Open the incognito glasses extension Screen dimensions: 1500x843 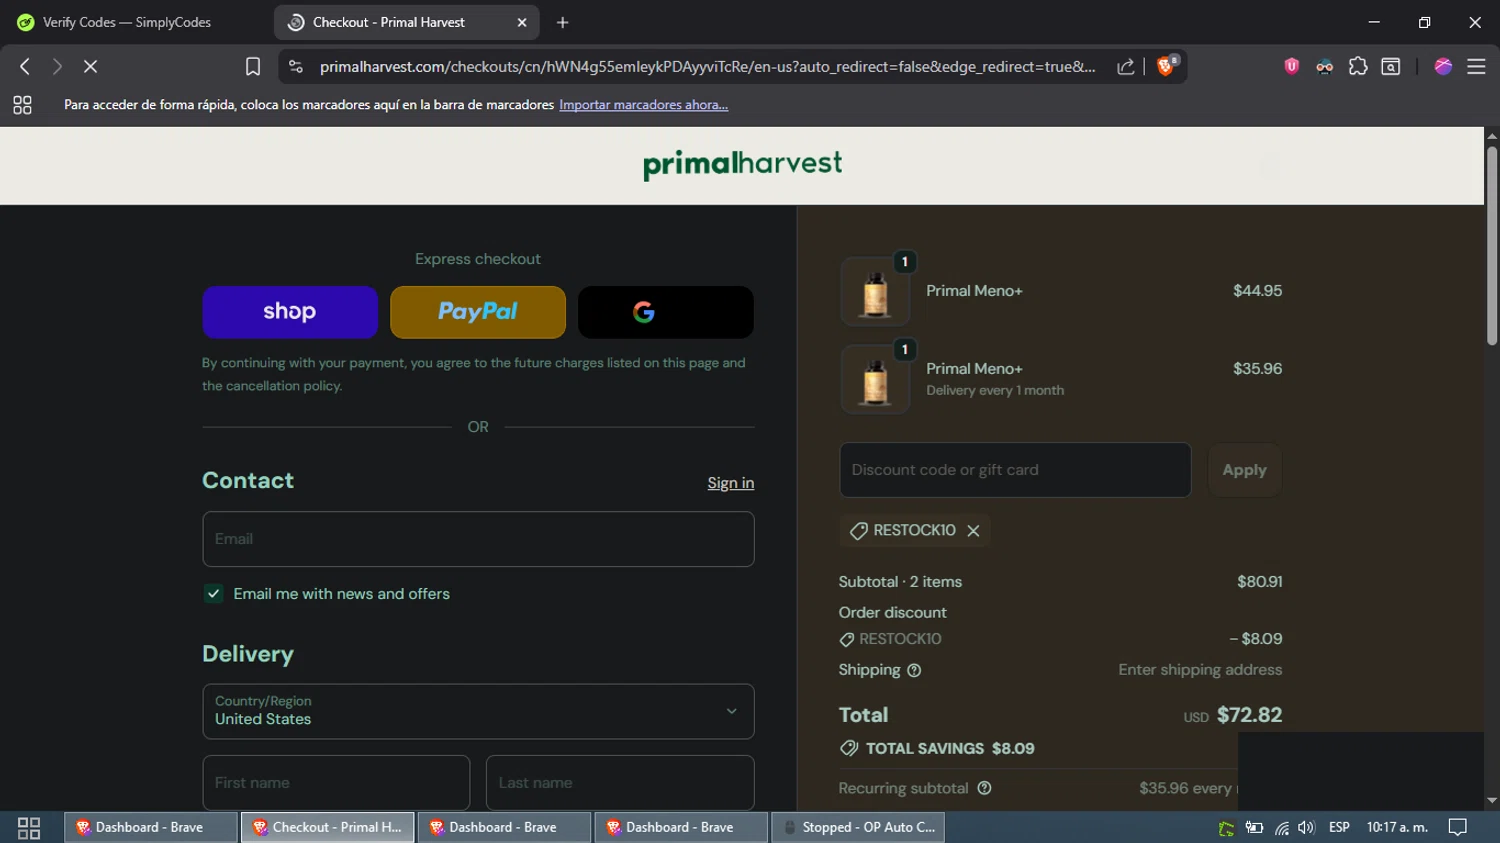pos(1324,66)
